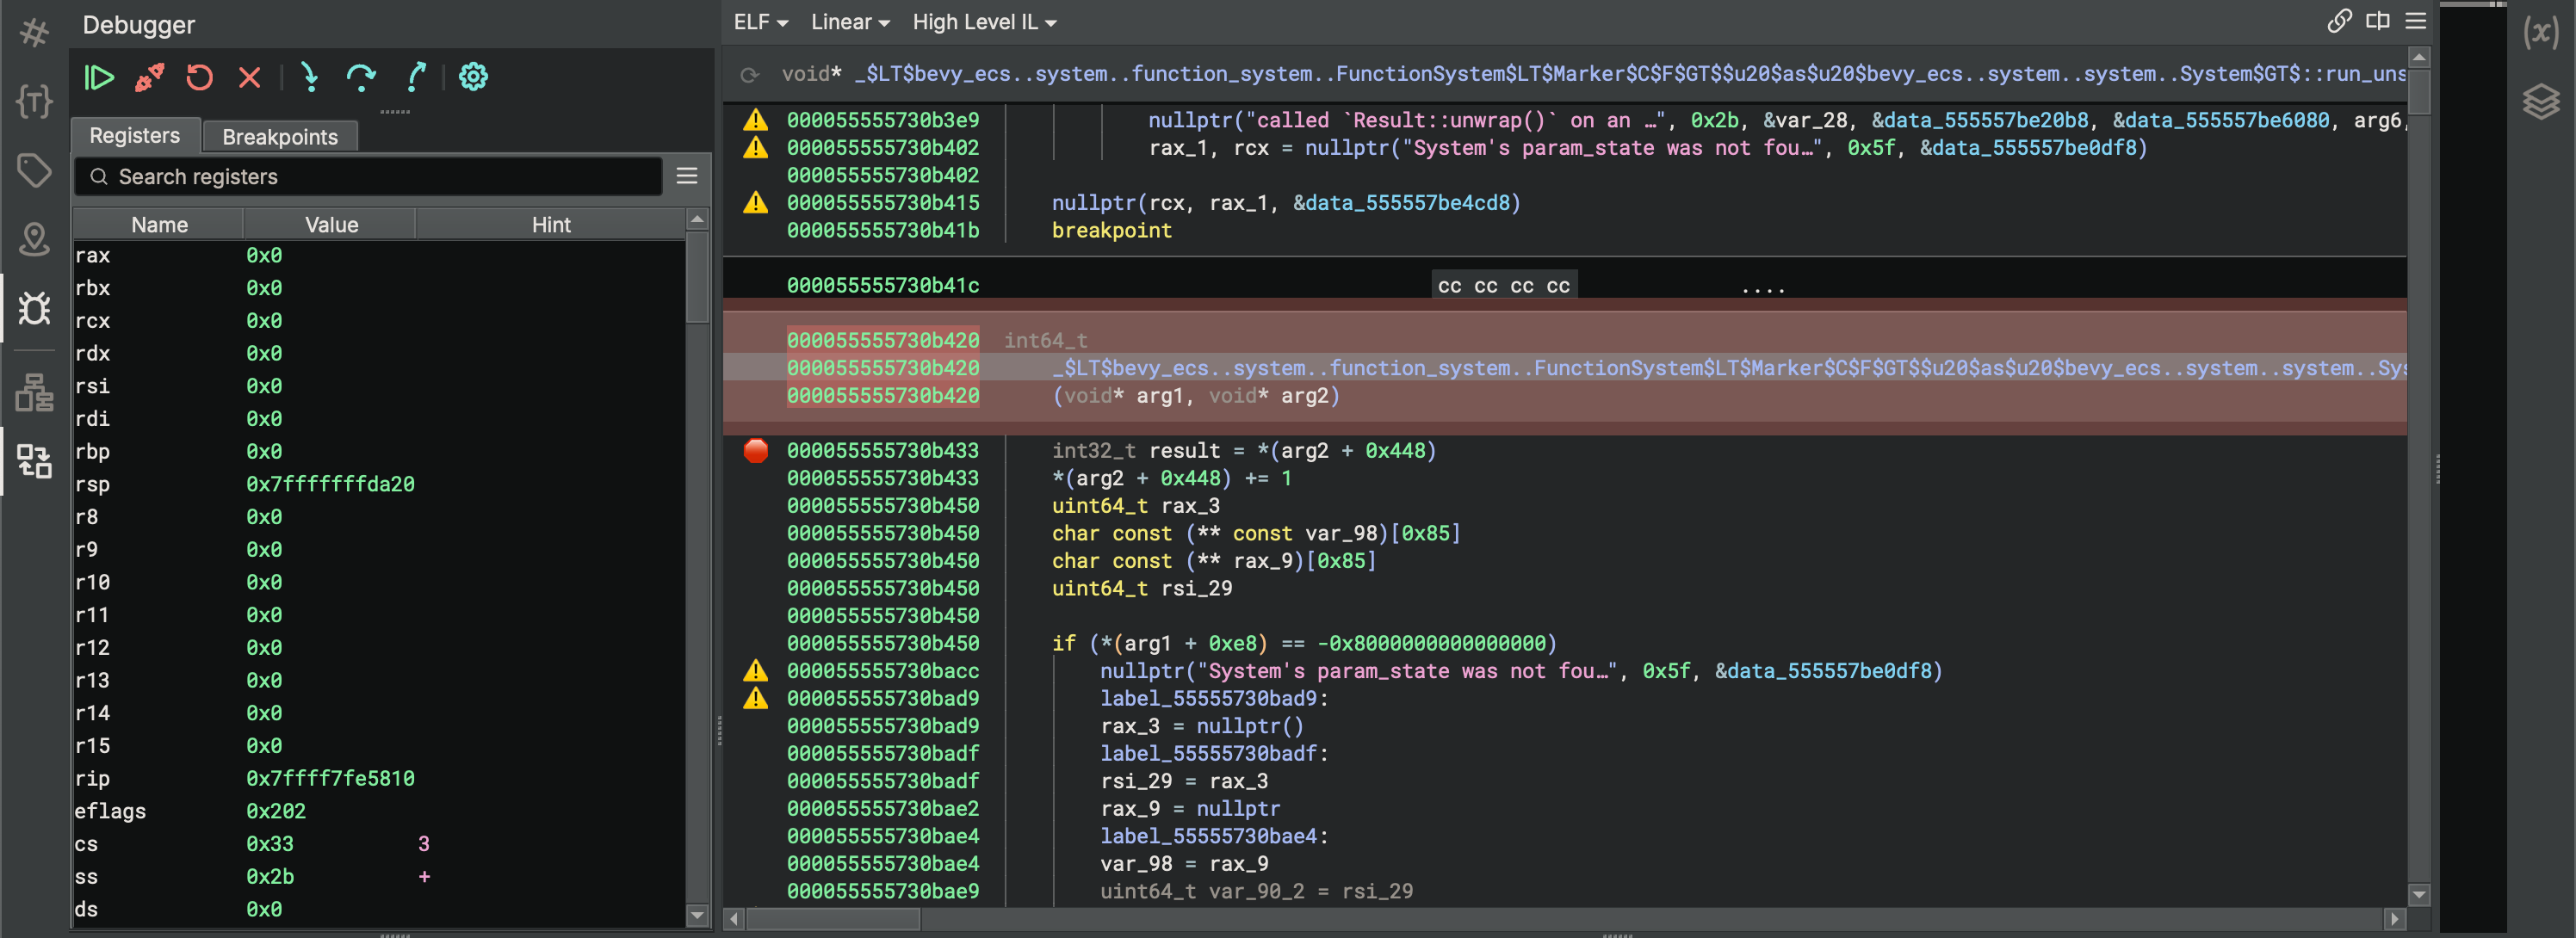Click warning icon at address 000055555730bacc

coord(756,671)
